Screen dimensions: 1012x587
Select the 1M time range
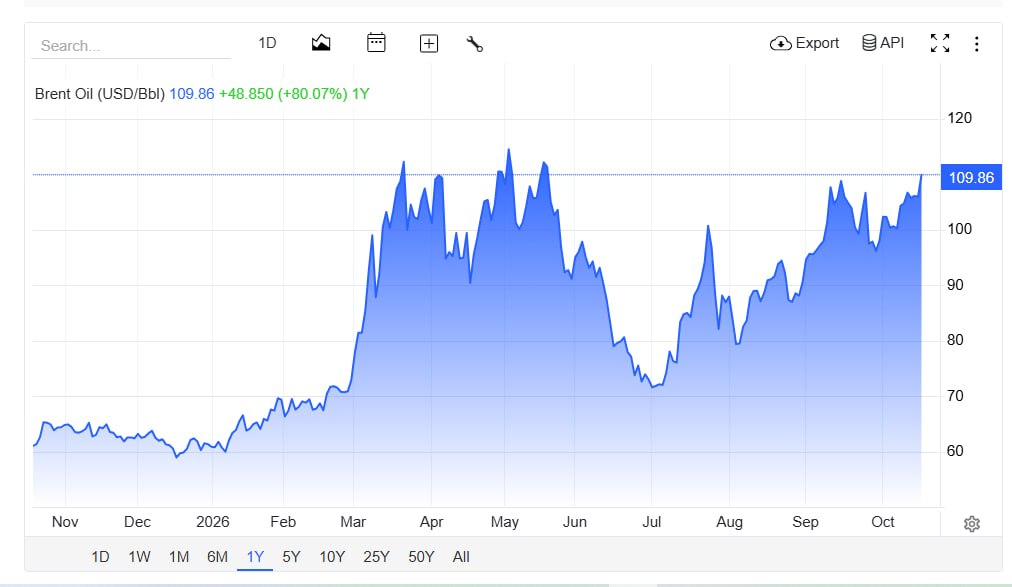pos(179,557)
